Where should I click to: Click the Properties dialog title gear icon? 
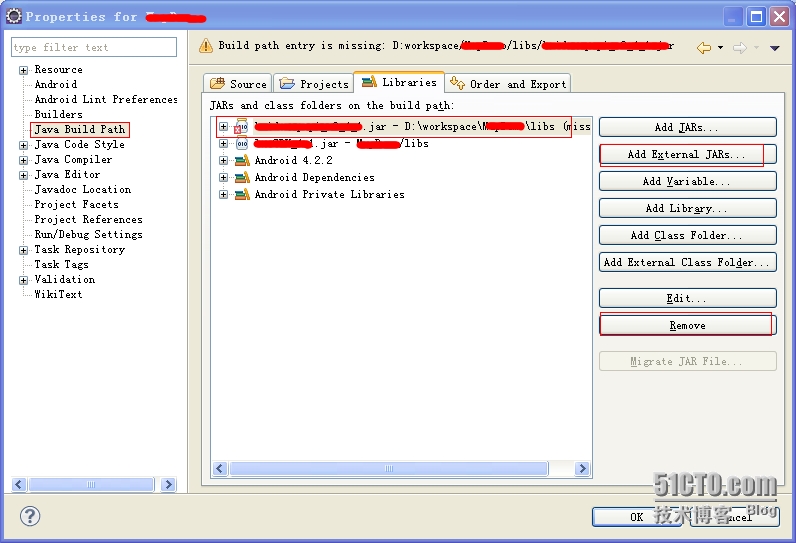[x=14, y=16]
